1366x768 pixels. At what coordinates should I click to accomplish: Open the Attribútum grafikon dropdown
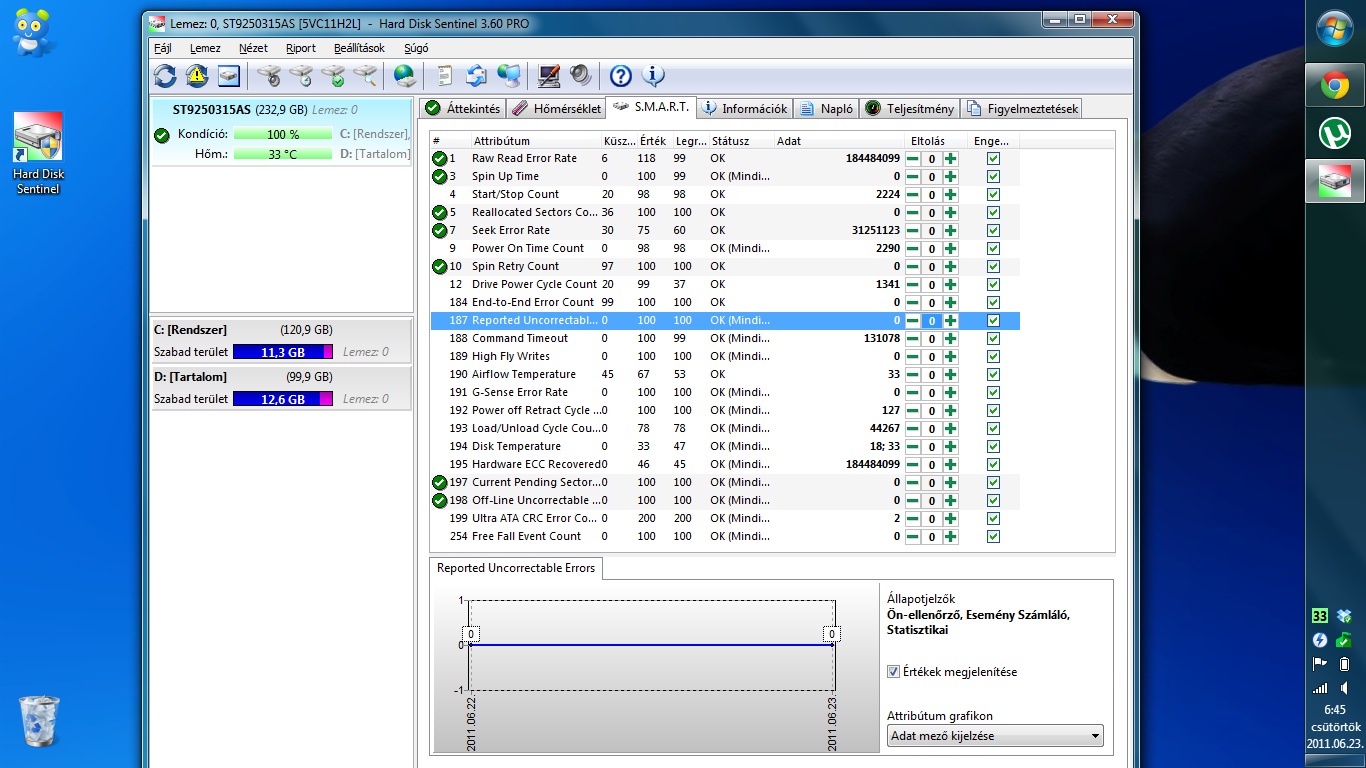[995, 736]
